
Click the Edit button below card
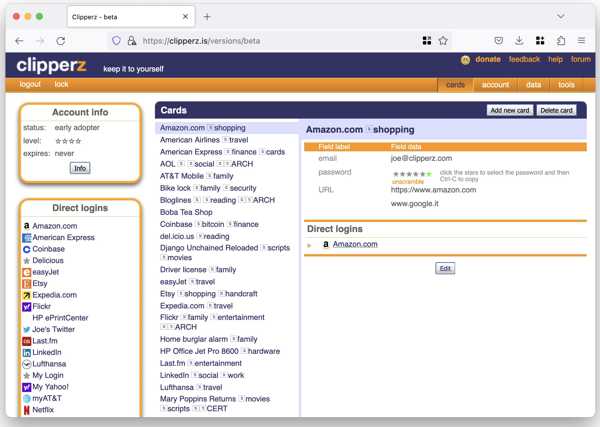[x=445, y=268]
